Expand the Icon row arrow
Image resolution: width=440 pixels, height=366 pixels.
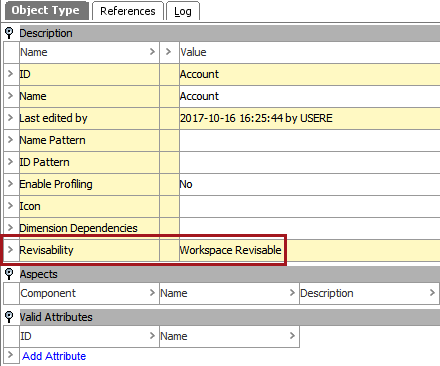(10, 206)
